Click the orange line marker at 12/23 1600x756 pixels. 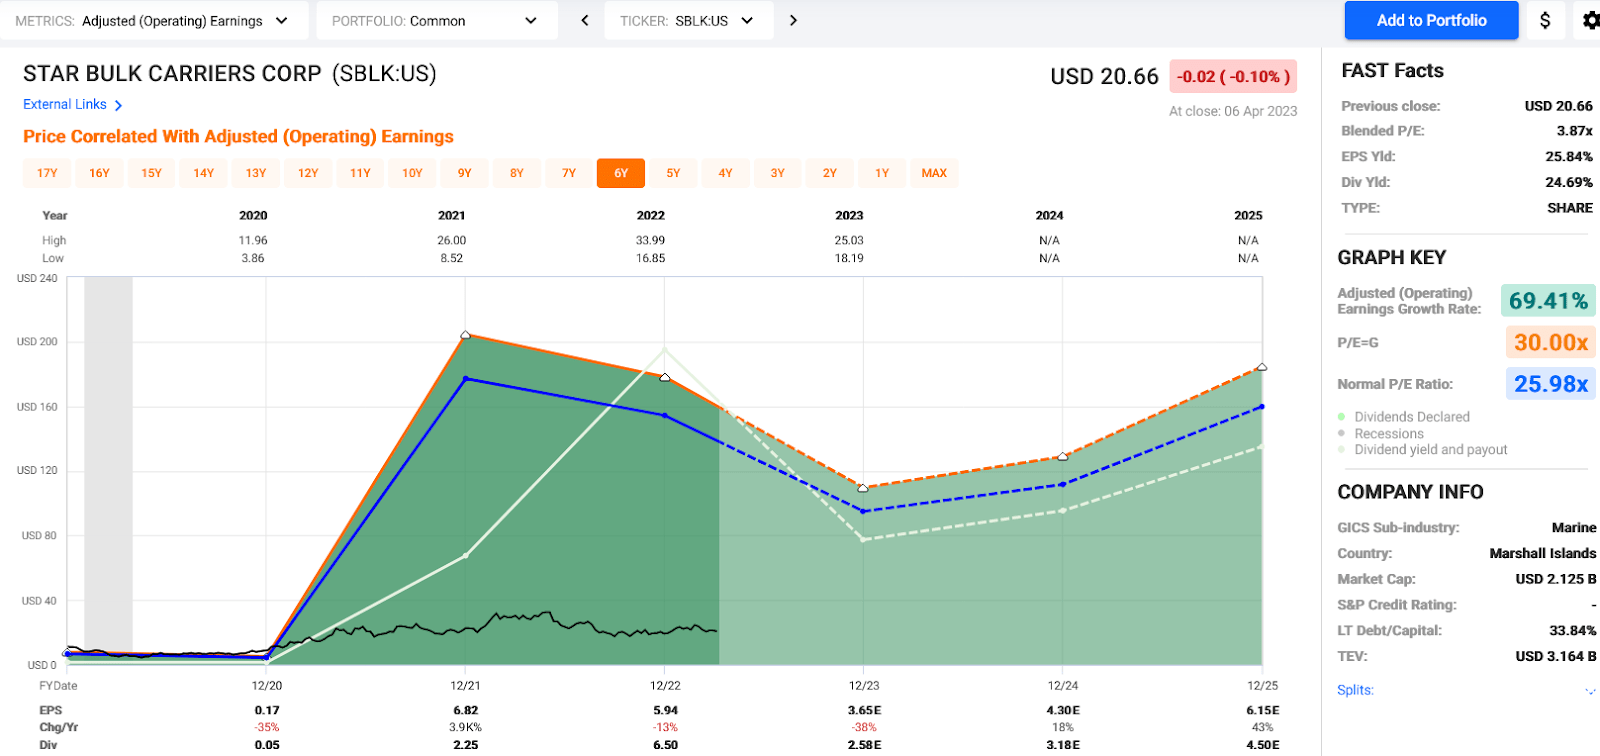[x=863, y=488]
